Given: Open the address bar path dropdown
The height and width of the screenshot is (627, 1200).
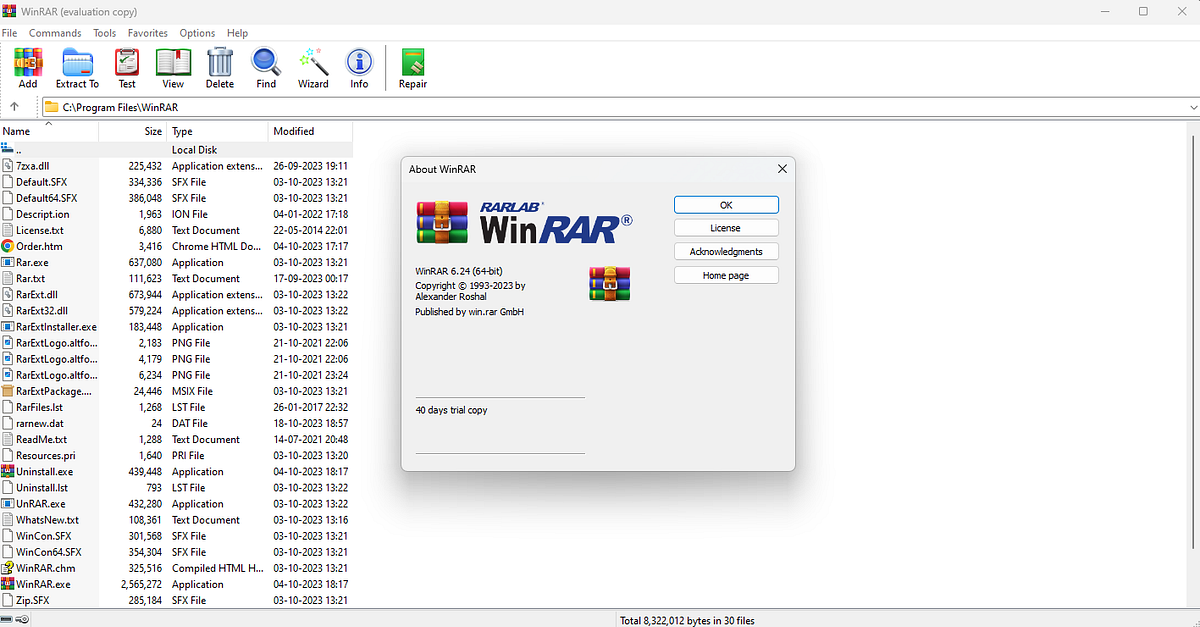Looking at the screenshot, I should [x=1193, y=106].
